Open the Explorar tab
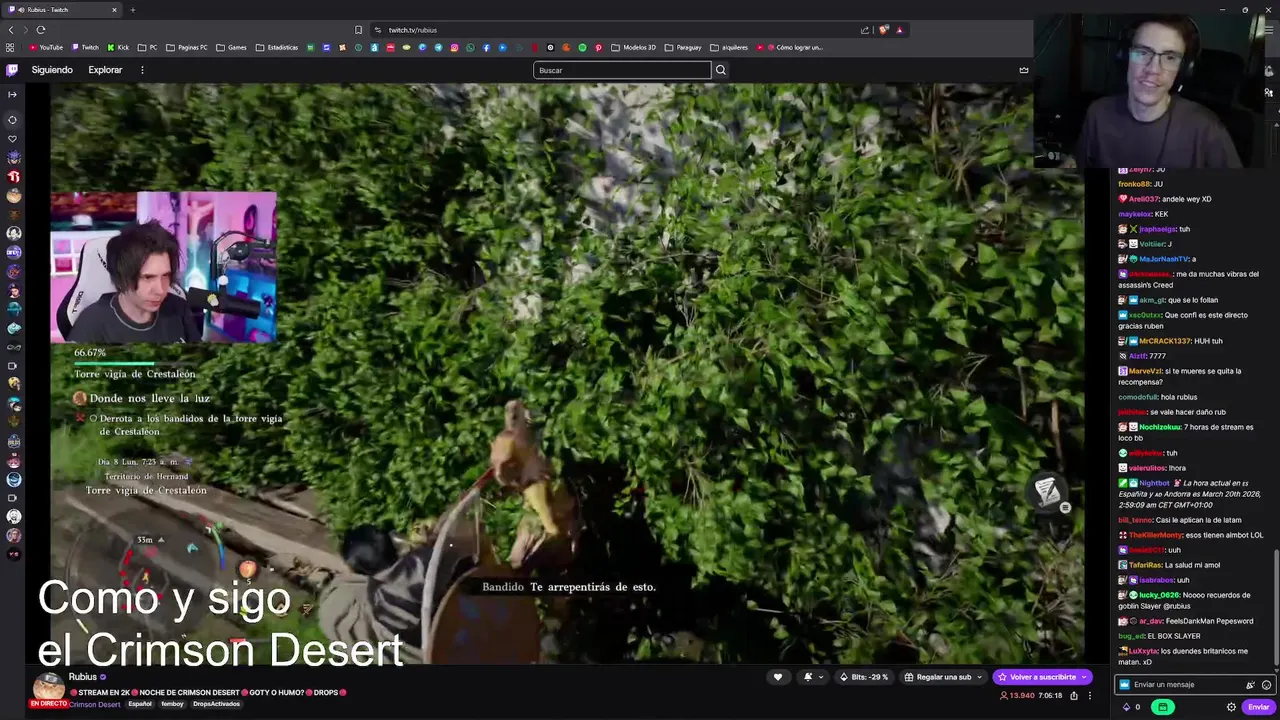The width and height of the screenshot is (1280, 720). 105,70
